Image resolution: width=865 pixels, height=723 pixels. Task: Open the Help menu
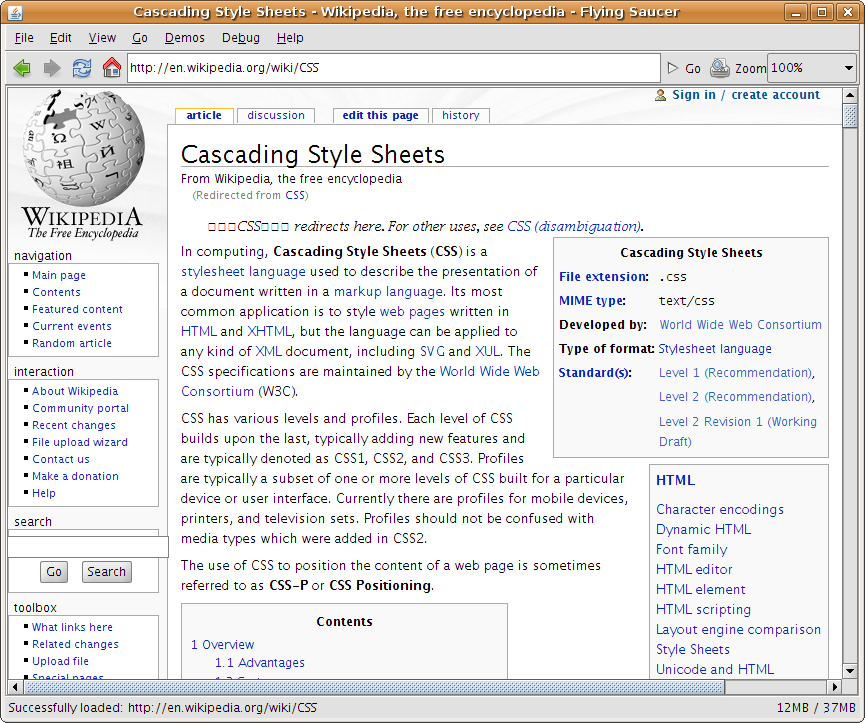290,38
